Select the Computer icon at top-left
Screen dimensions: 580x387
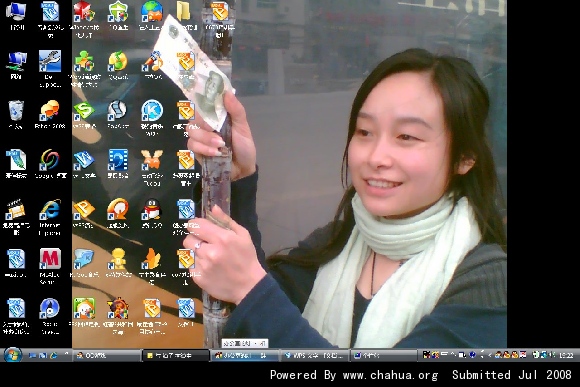coord(16,16)
